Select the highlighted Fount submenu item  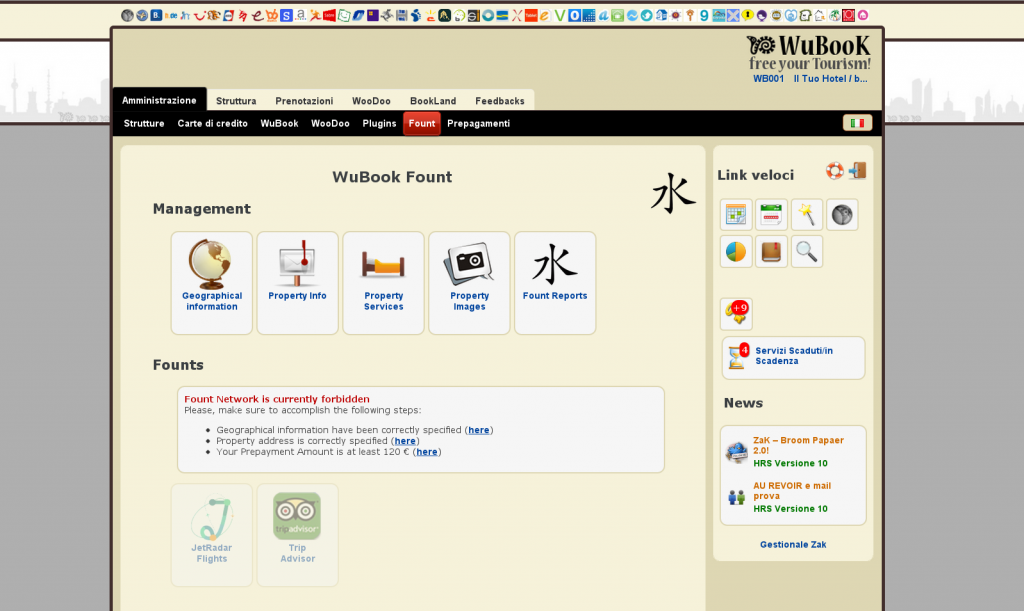pos(422,123)
